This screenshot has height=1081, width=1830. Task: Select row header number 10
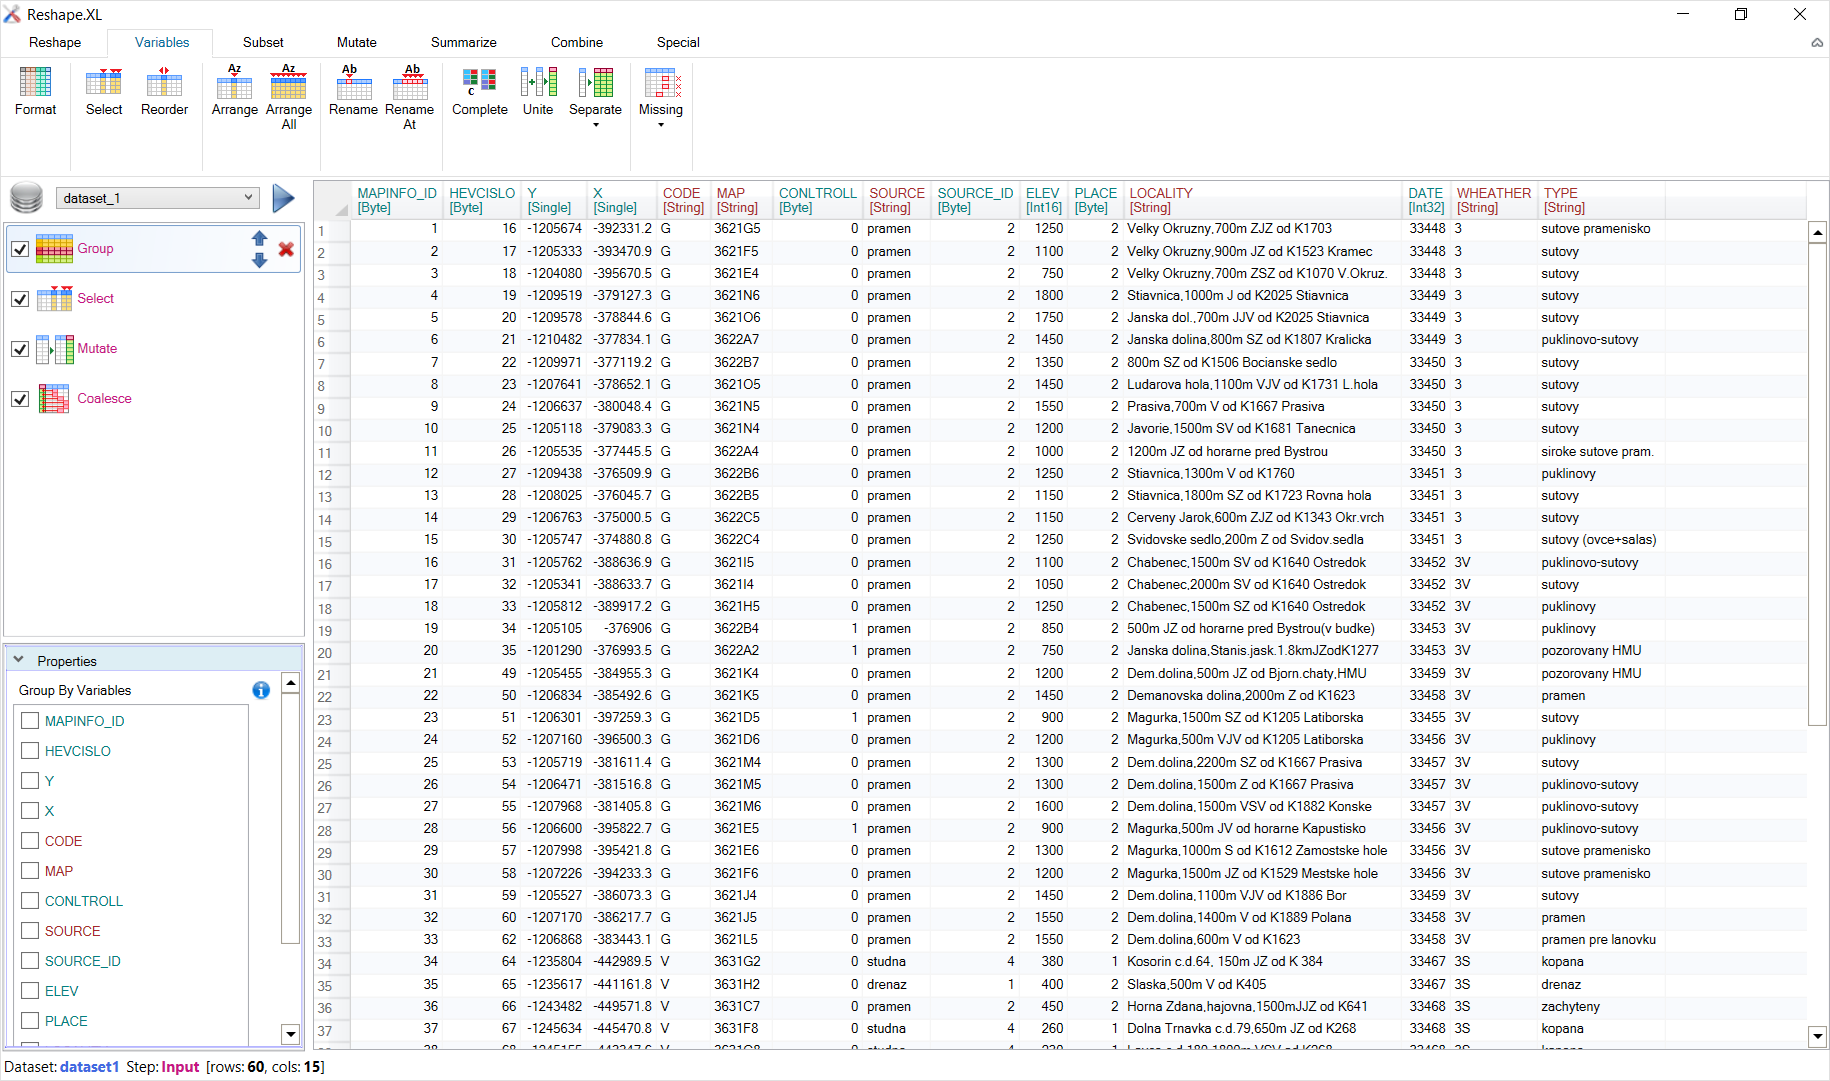point(331,431)
